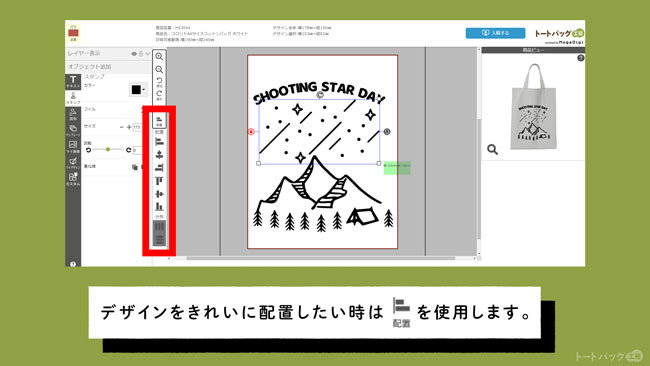
Task: Click the size value input field
Action: [137, 127]
